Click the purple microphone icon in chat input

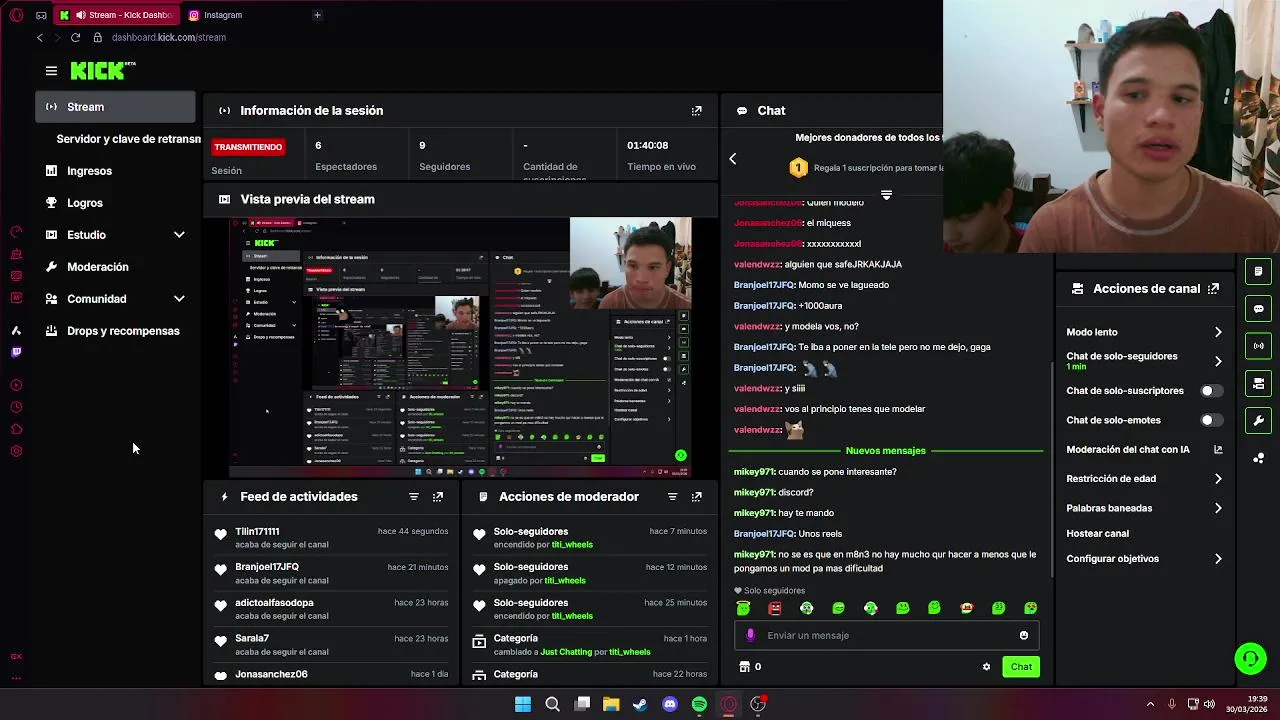[751, 636]
